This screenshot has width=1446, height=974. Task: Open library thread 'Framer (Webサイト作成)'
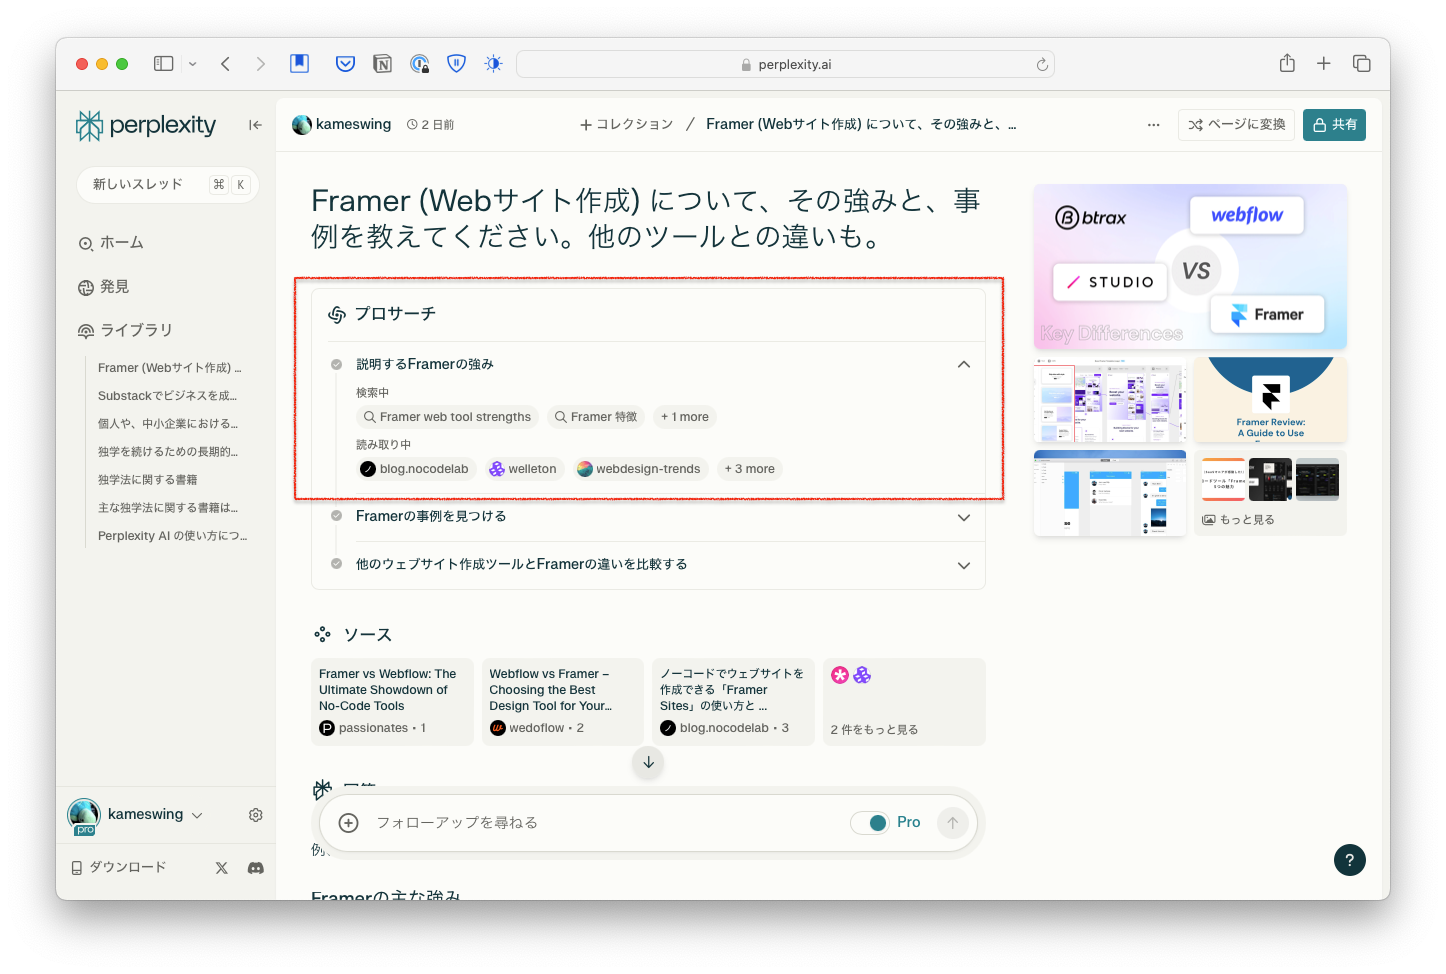click(x=170, y=368)
